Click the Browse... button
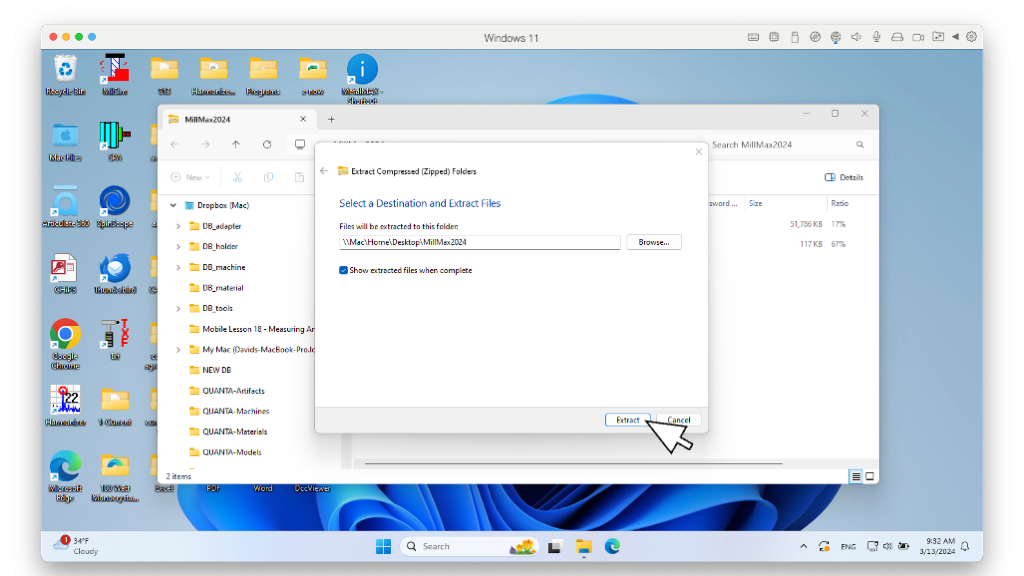Image resolution: width=1024 pixels, height=576 pixels. click(x=654, y=242)
